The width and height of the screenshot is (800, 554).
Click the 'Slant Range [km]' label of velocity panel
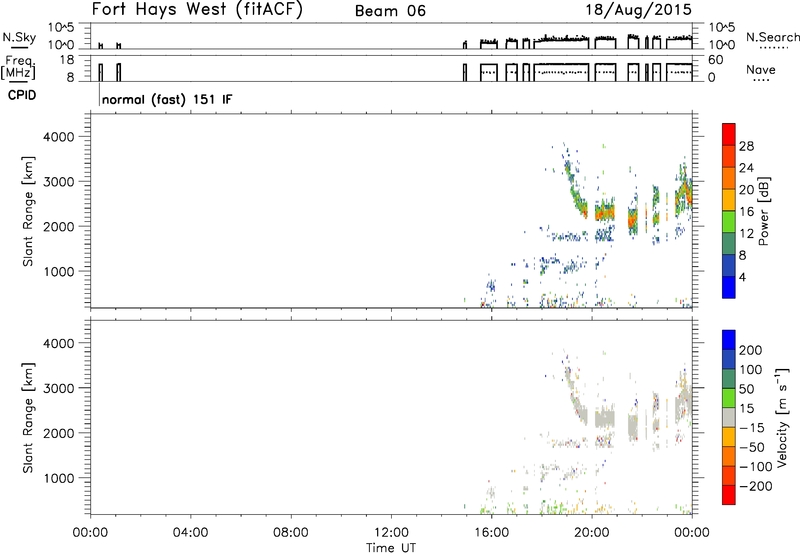click(28, 418)
